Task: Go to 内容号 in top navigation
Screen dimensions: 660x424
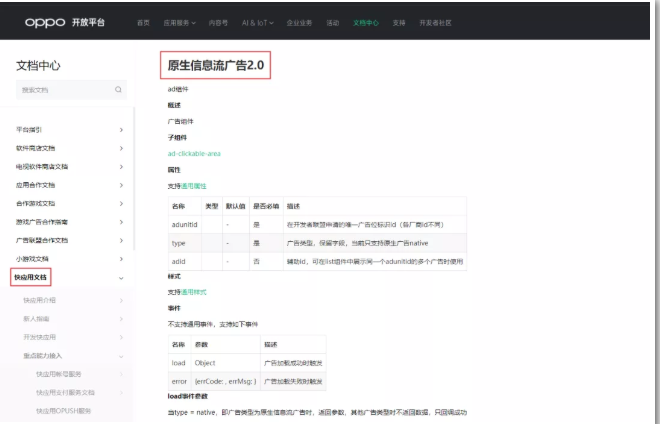Action: point(218,23)
